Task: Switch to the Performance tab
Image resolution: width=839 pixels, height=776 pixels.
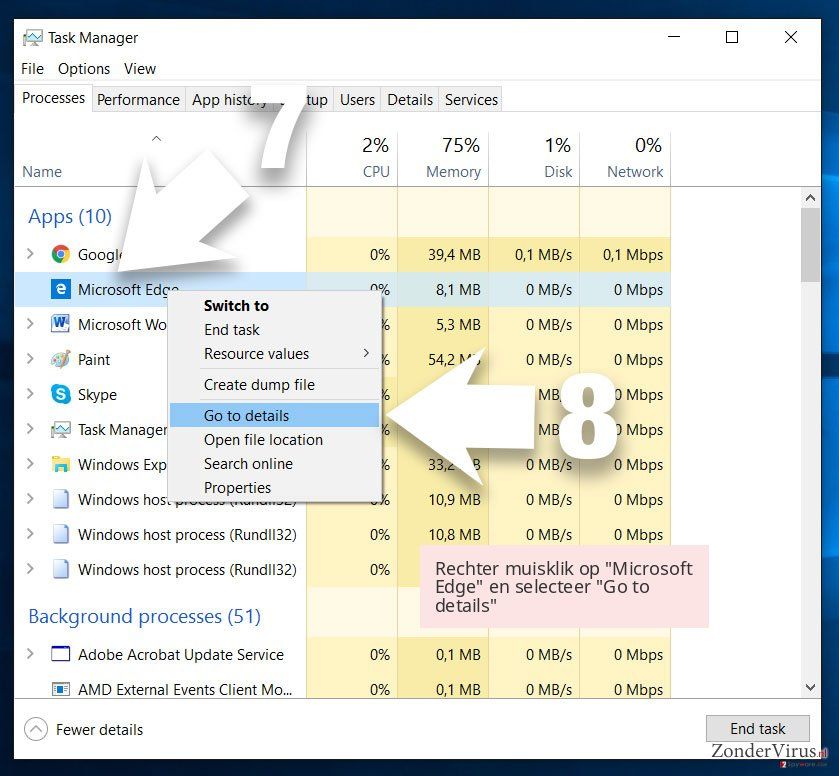Action: tap(138, 100)
